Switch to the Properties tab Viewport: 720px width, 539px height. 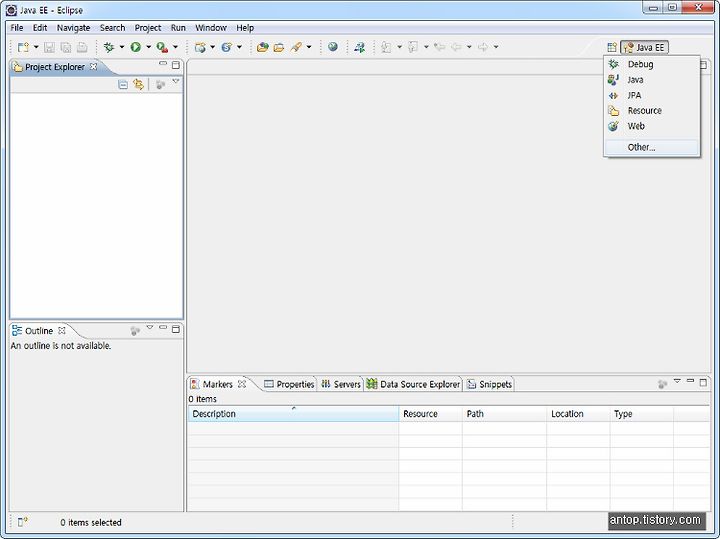(289, 384)
